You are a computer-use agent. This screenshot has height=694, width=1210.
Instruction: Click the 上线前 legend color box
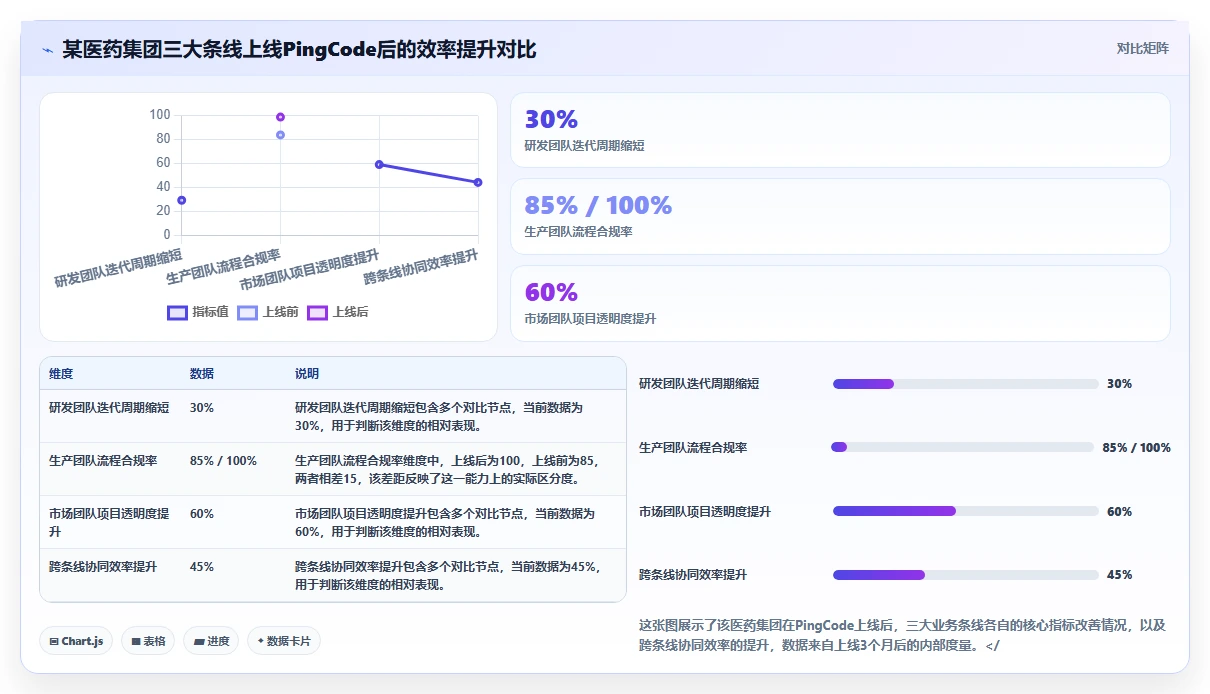[247, 312]
